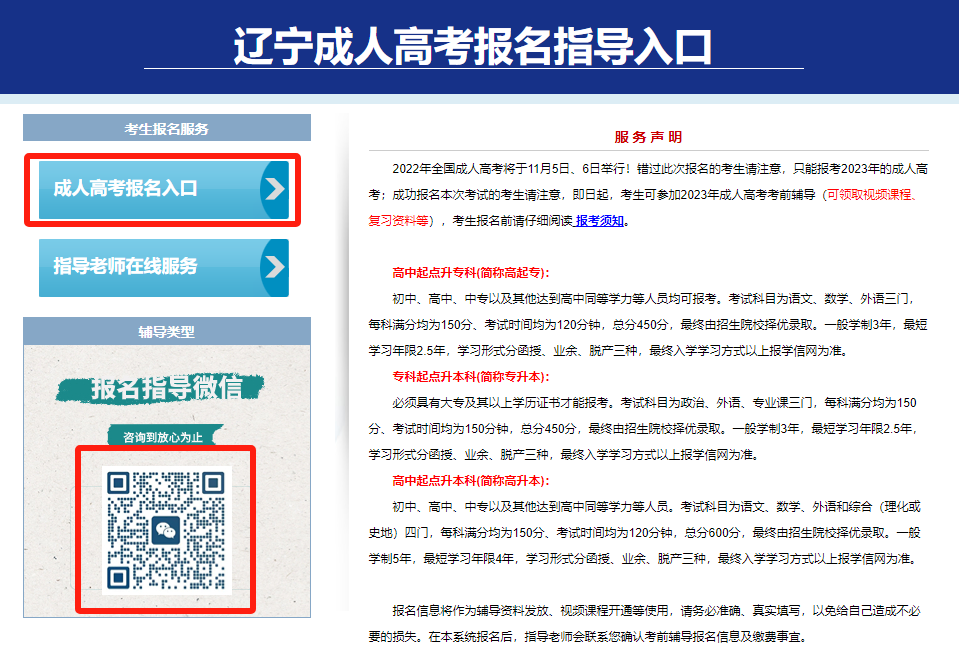Click the line starting 2022年全国成人高考将于11月5日
959x652 pixels.
tap(660, 169)
